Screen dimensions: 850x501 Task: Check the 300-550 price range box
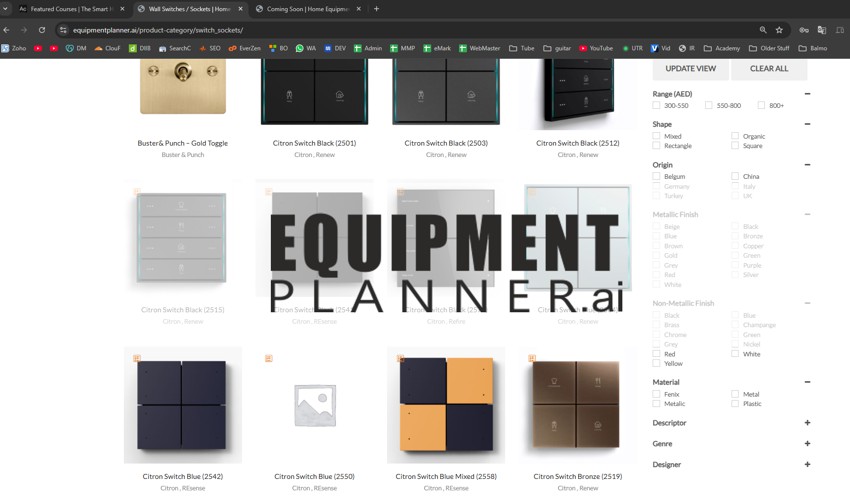(x=657, y=105)
